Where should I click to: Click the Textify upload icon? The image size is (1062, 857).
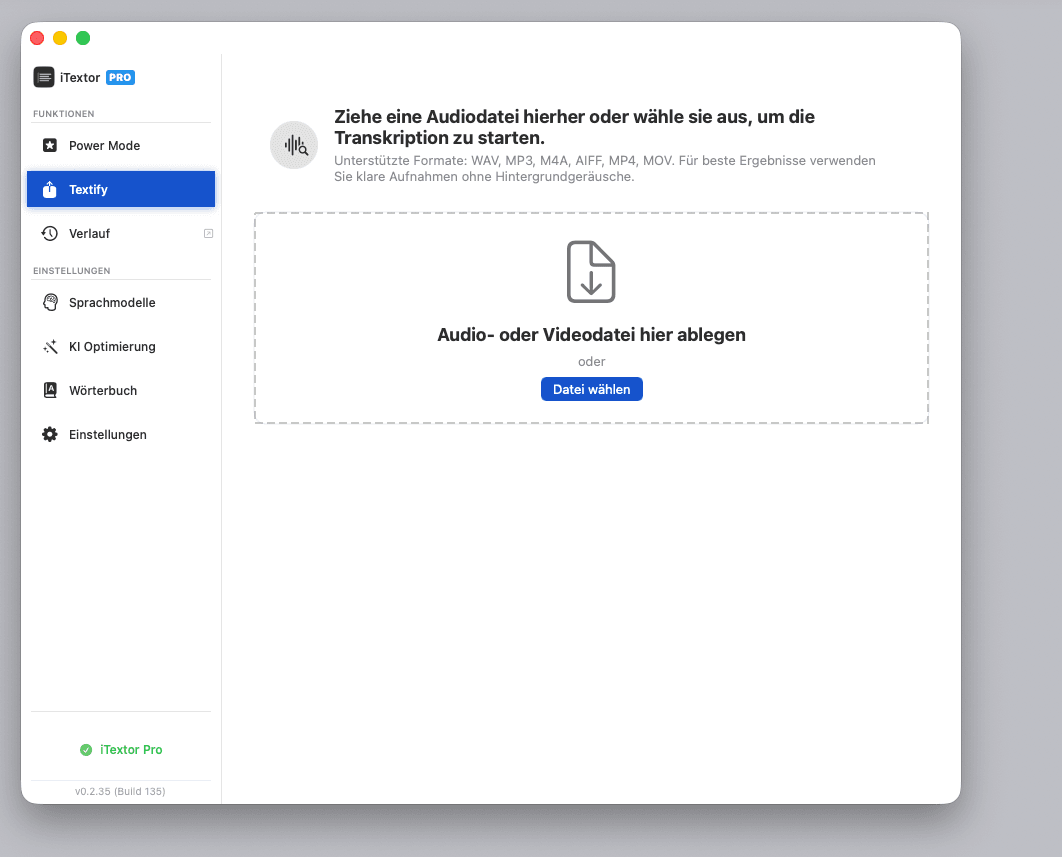[50, 189]
